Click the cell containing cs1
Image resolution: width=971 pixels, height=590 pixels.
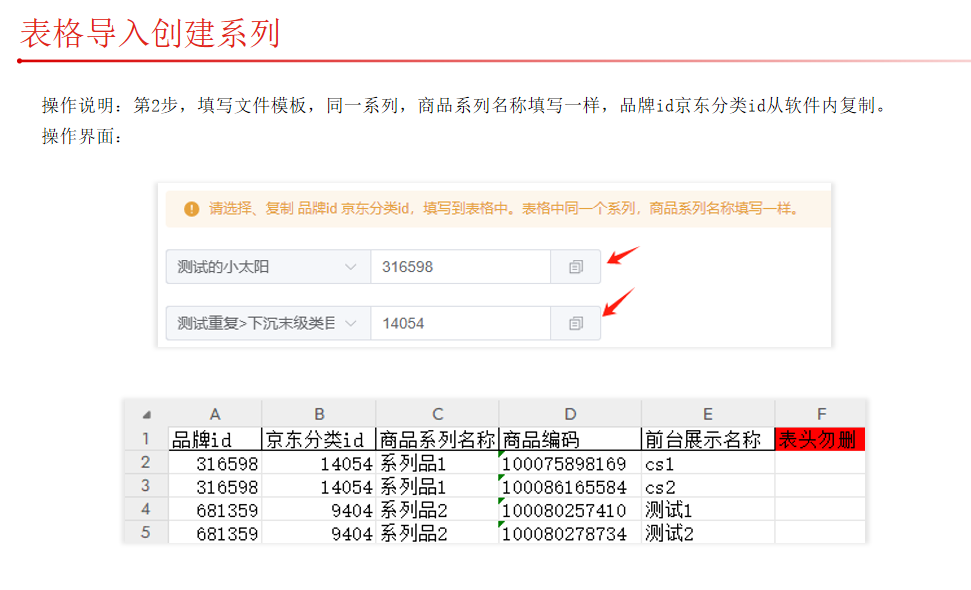707,463
